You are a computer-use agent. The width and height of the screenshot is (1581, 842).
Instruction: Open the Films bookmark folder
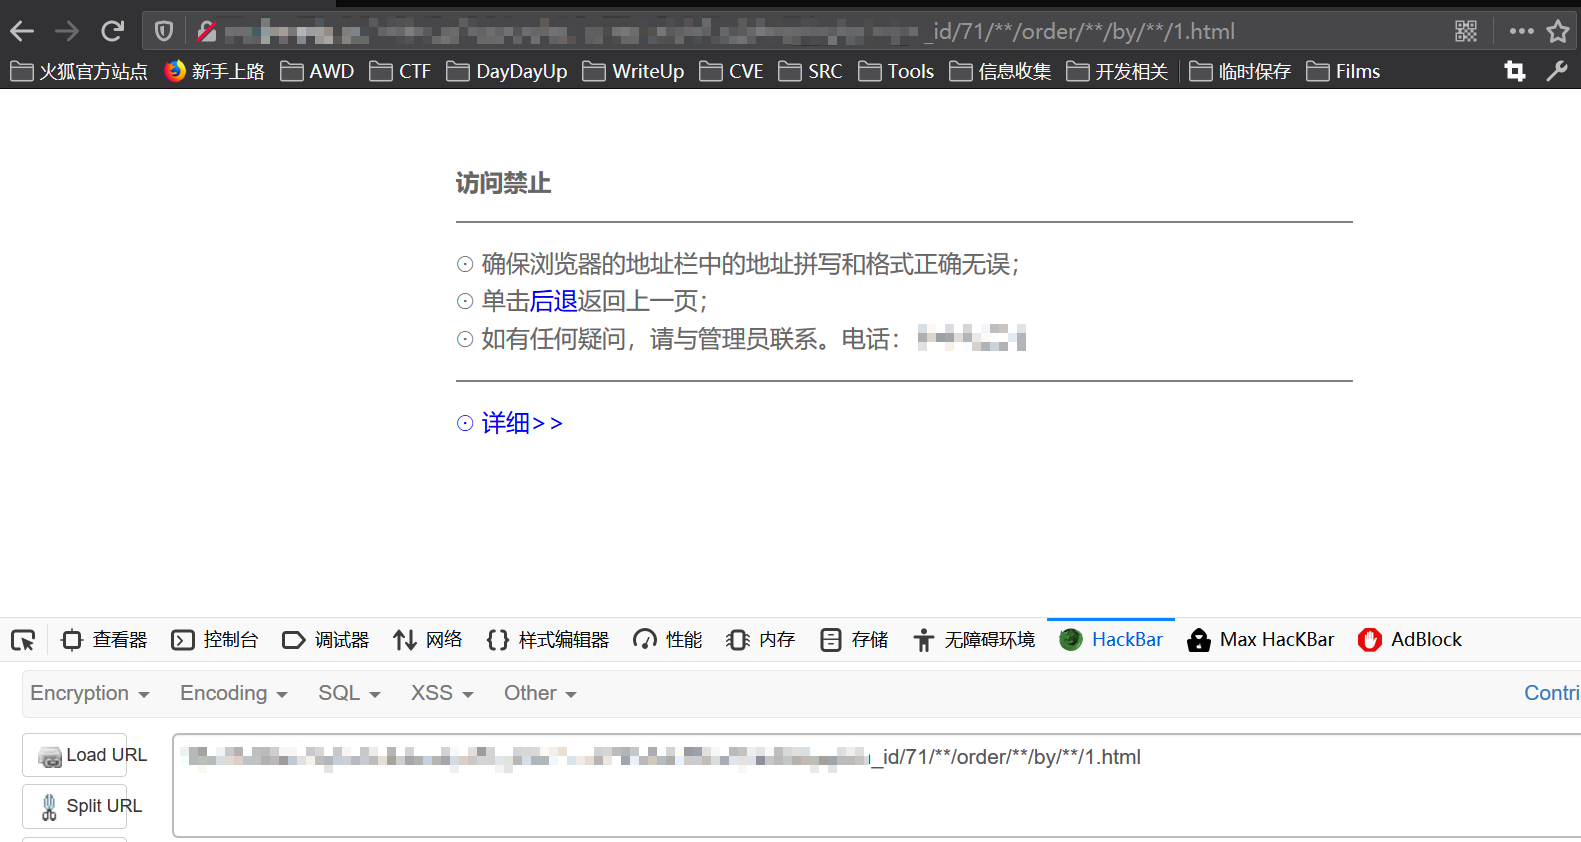[x=1343, y=71]
